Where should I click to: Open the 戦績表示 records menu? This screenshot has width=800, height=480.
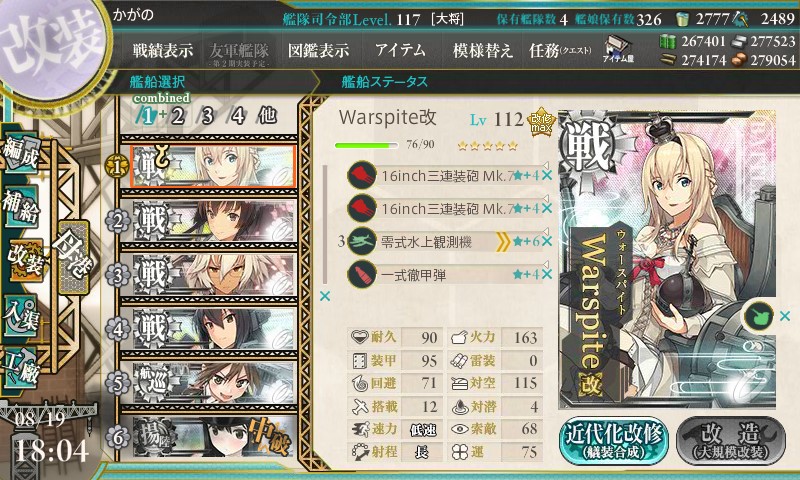[163, 50]
